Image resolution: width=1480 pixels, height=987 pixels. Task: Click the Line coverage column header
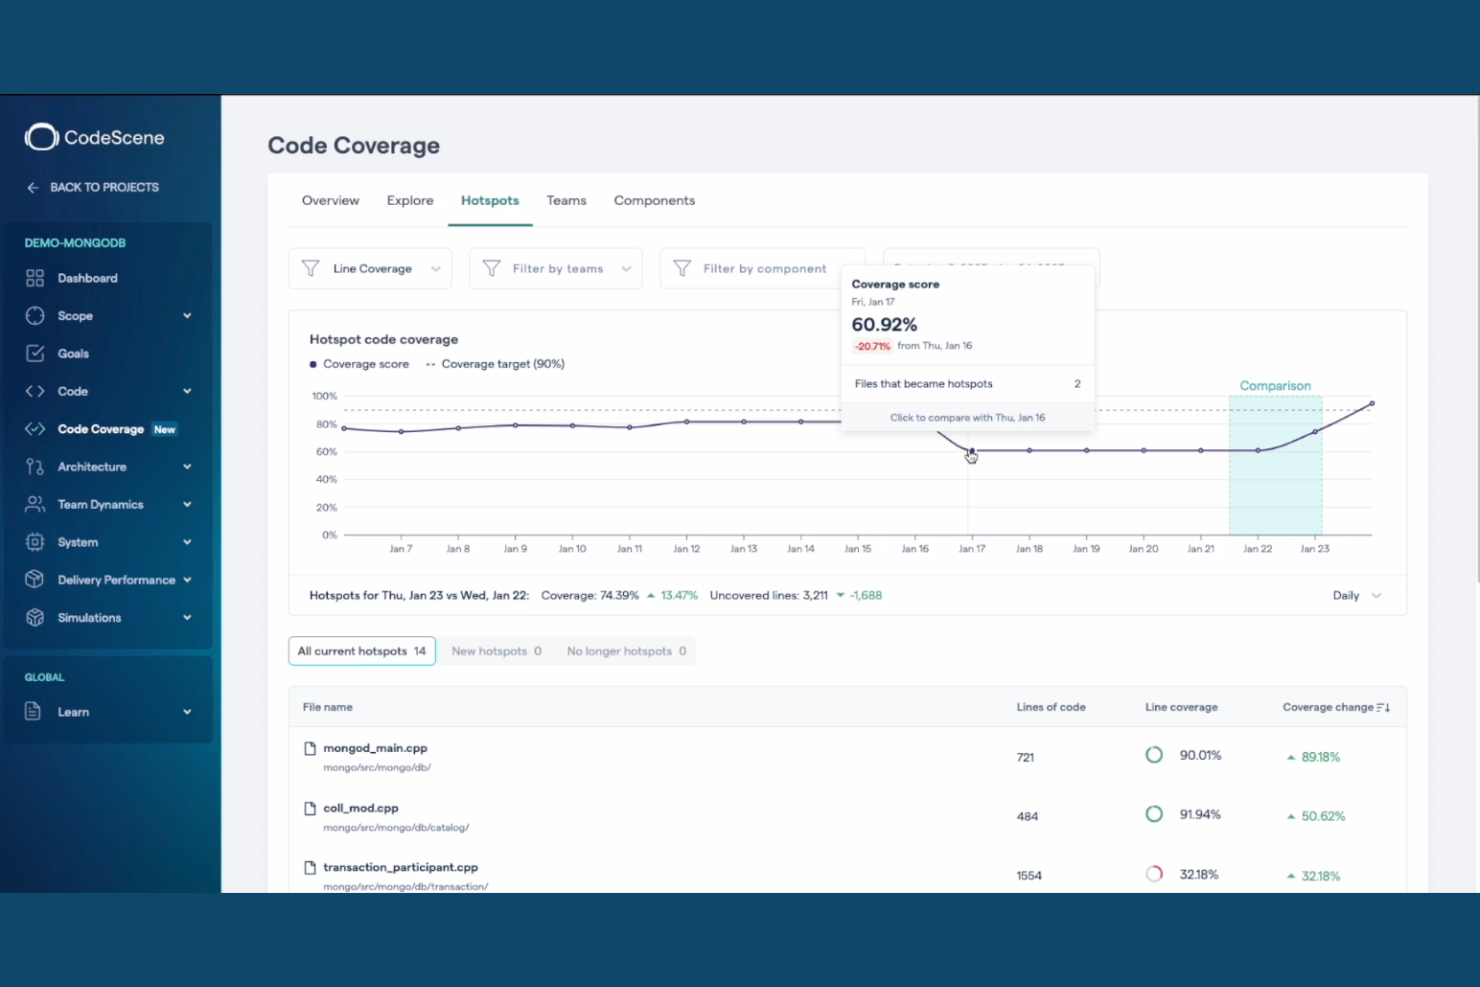click(1181, 707)
